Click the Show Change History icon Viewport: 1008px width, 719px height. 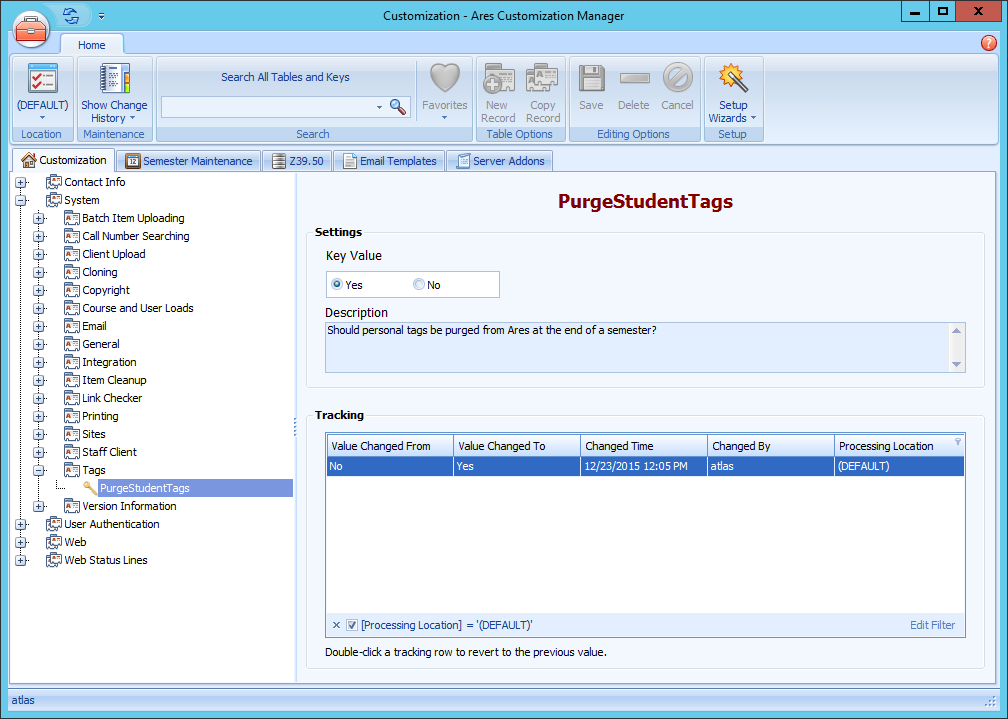pyautogui.click(x=113, y=80)
